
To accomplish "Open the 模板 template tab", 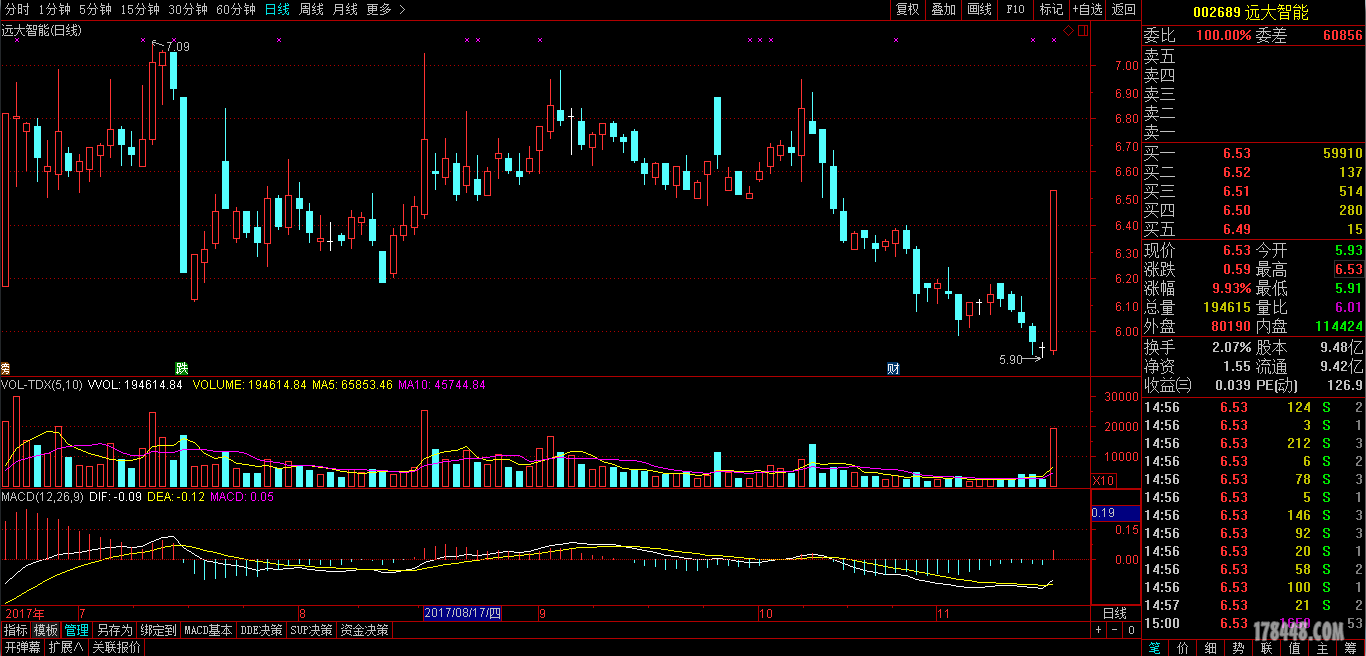I will coord(46,630).
